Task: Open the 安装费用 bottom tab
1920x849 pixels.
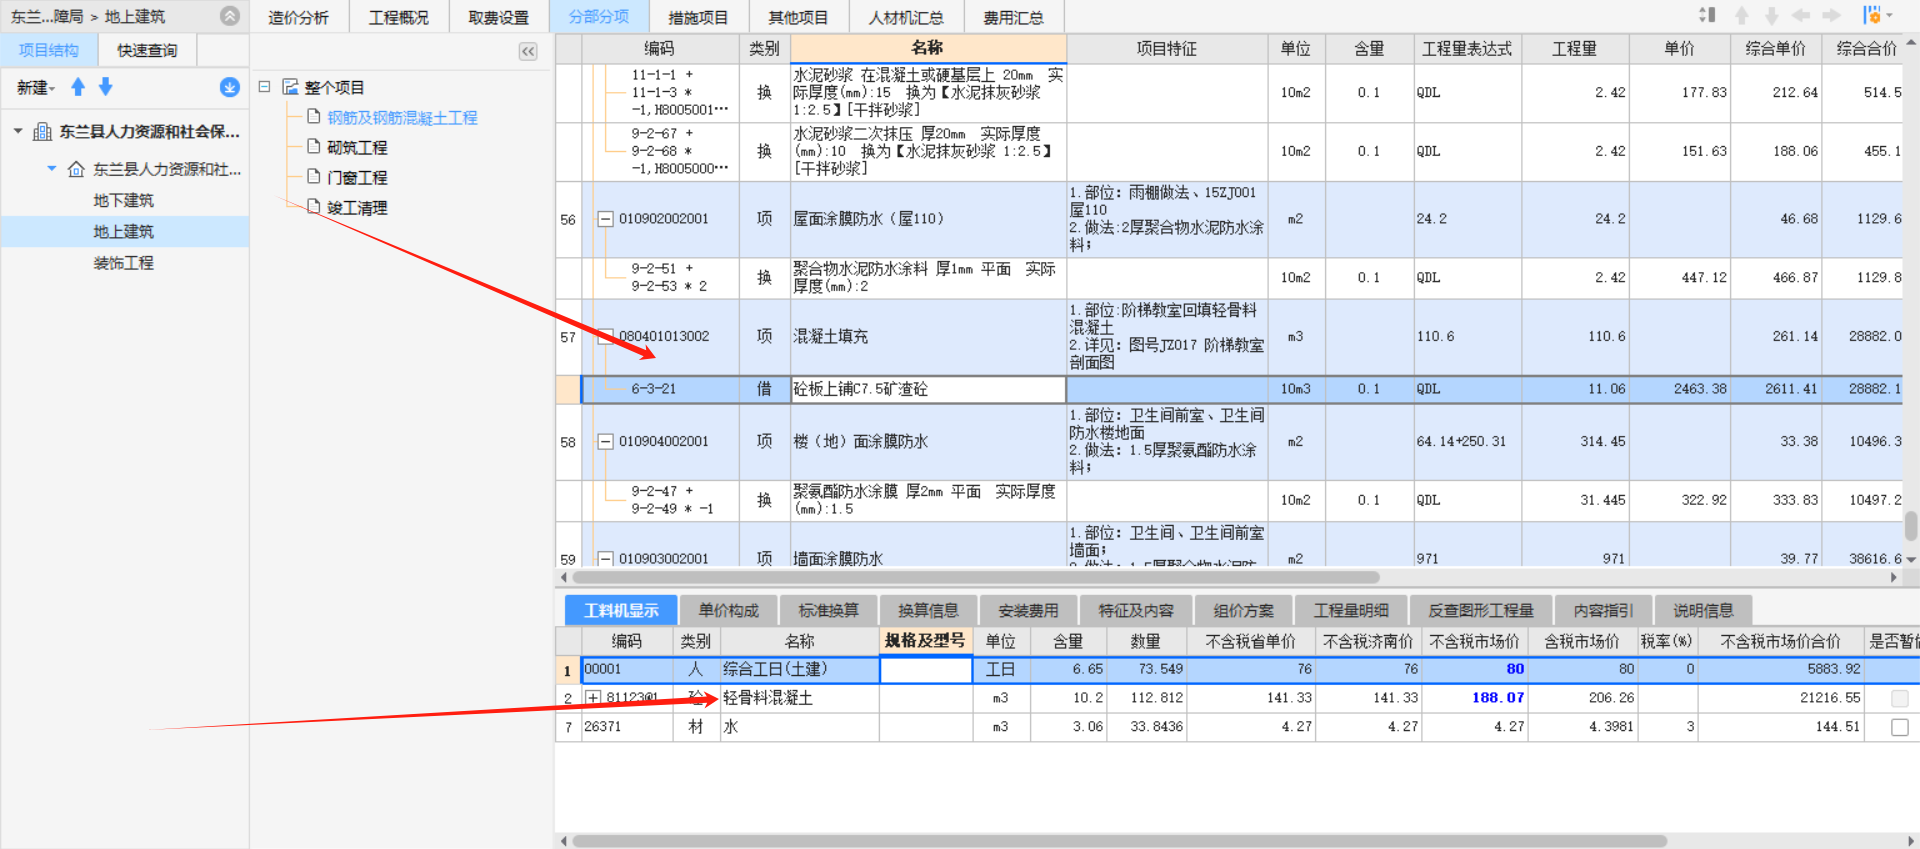Action: tap(1028, 610)
